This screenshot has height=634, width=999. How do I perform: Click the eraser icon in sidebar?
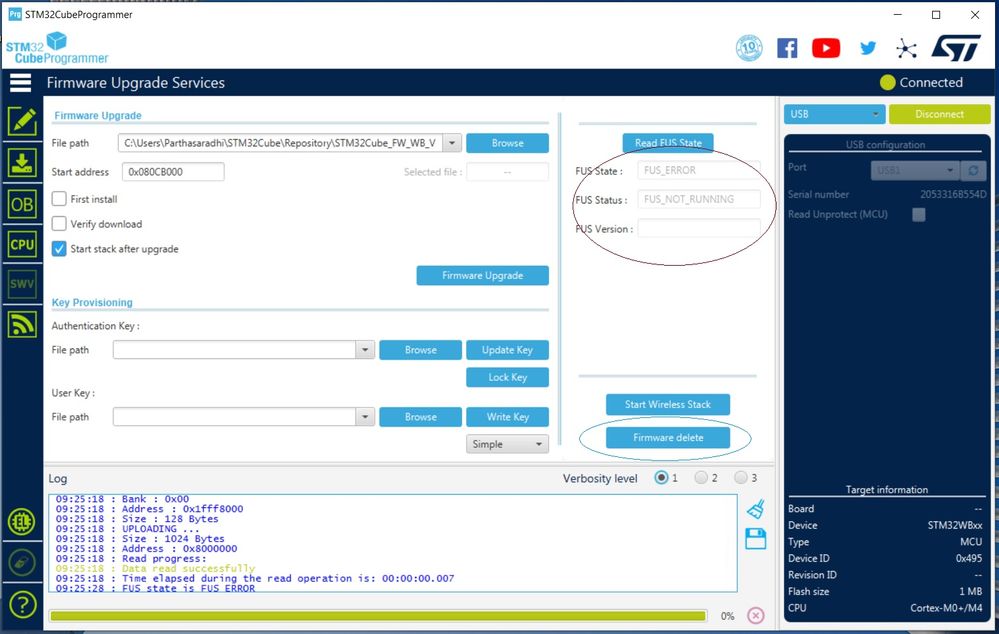(x=22, y=563)
